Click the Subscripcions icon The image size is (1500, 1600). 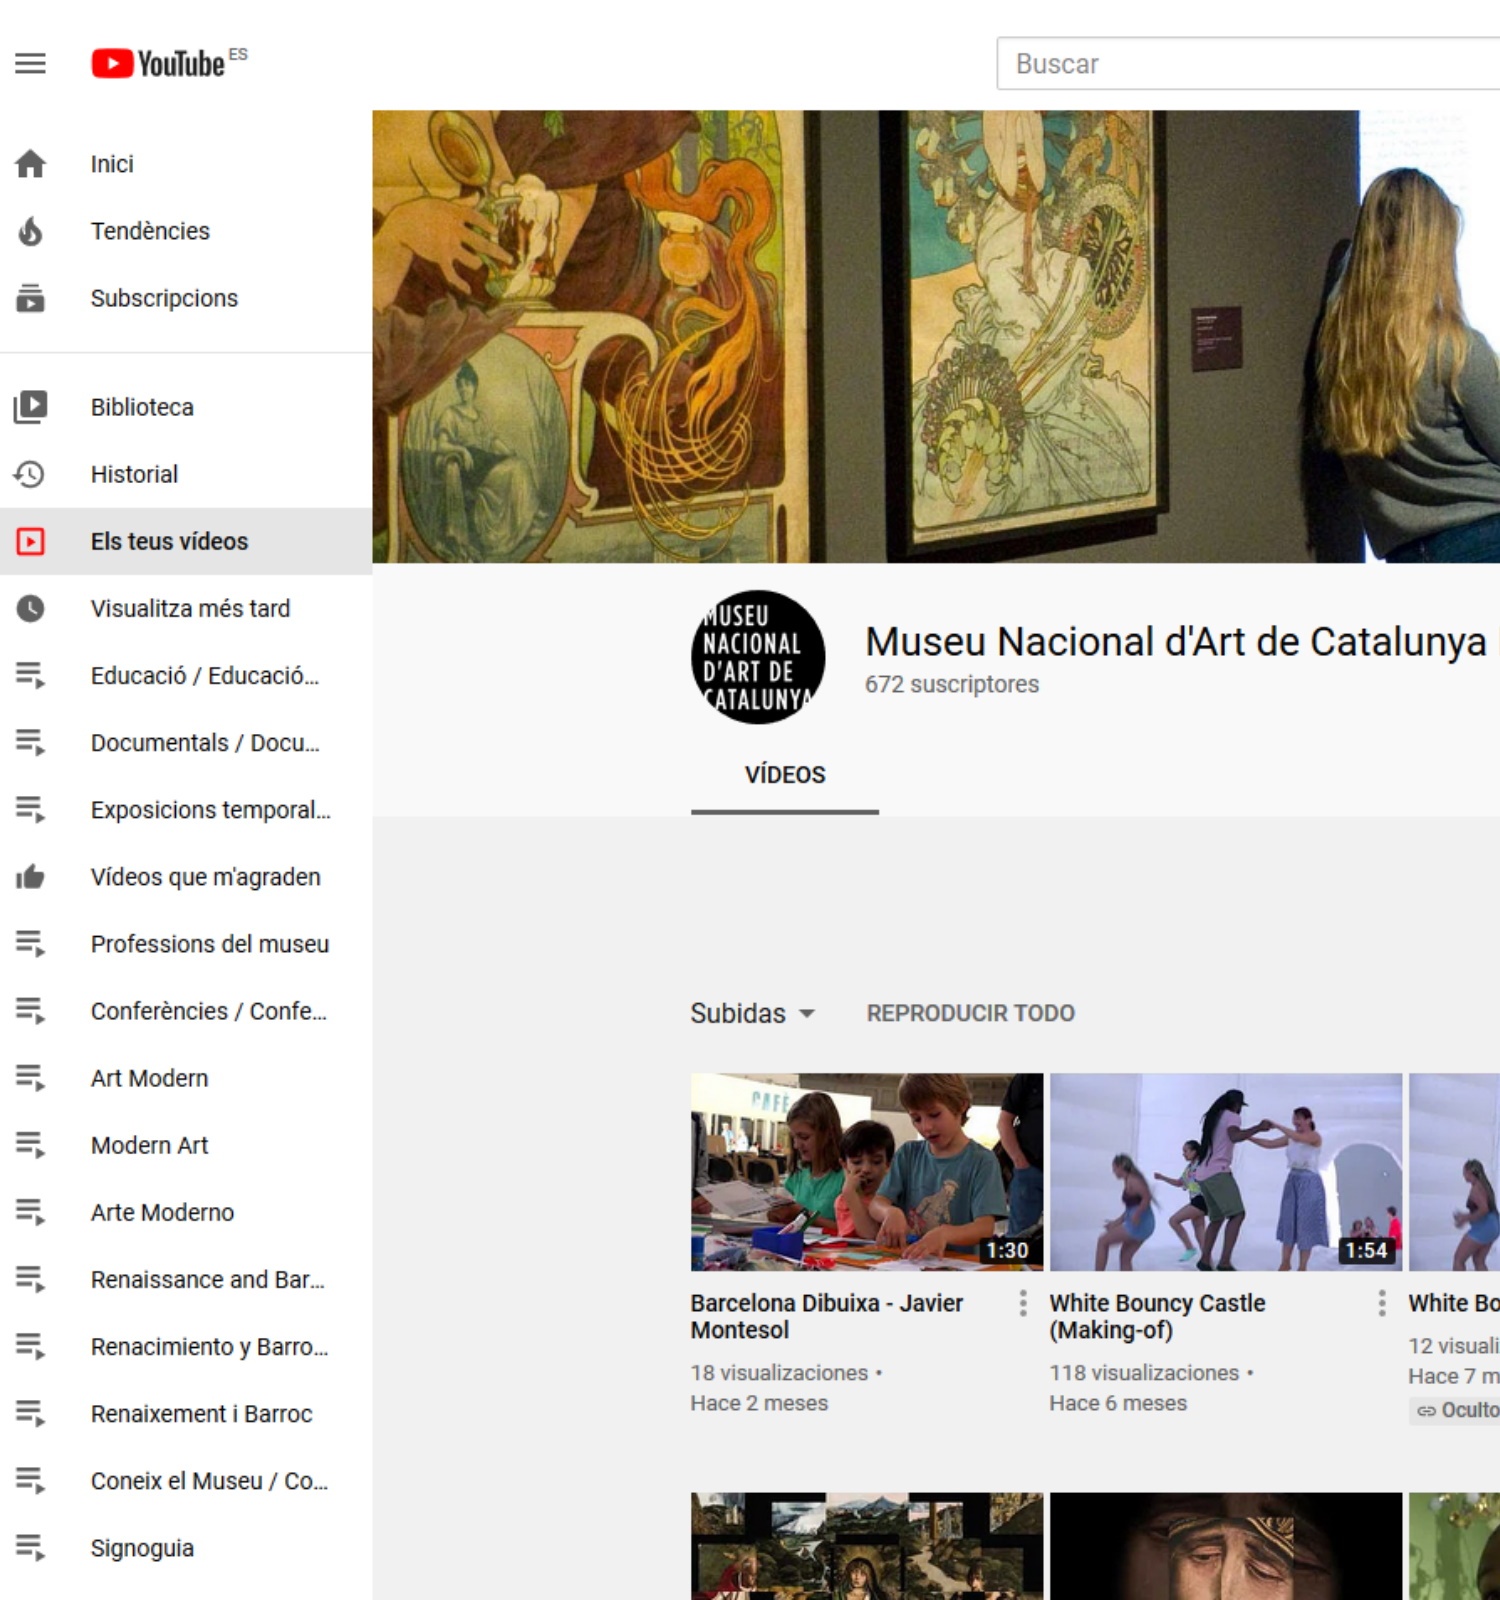pos(30,298)
